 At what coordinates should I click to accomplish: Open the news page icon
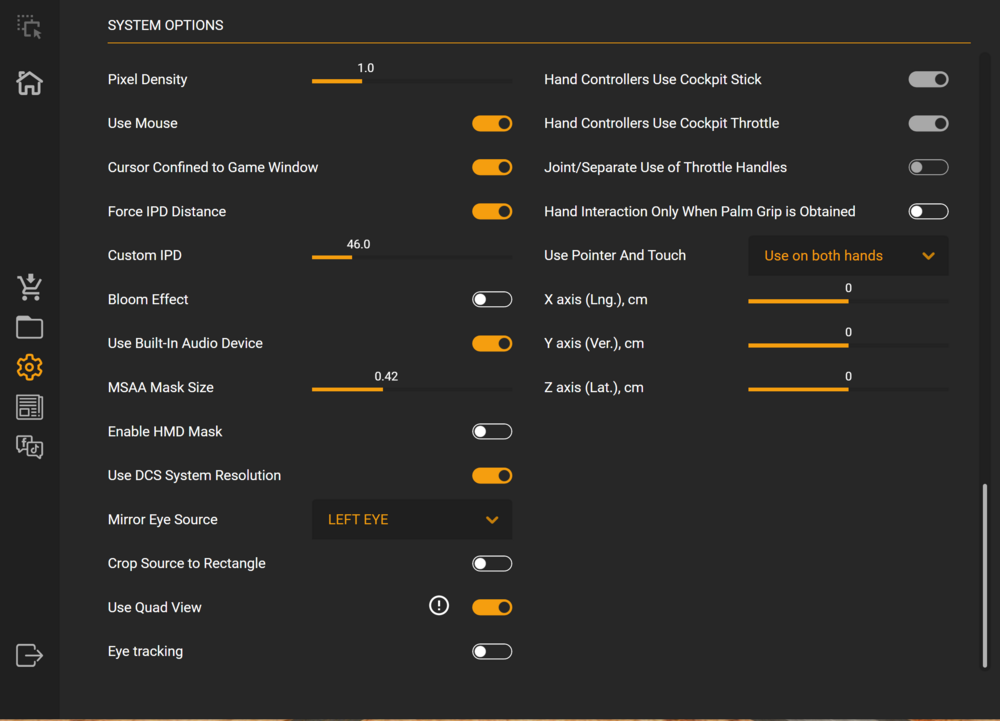[30, 407]
